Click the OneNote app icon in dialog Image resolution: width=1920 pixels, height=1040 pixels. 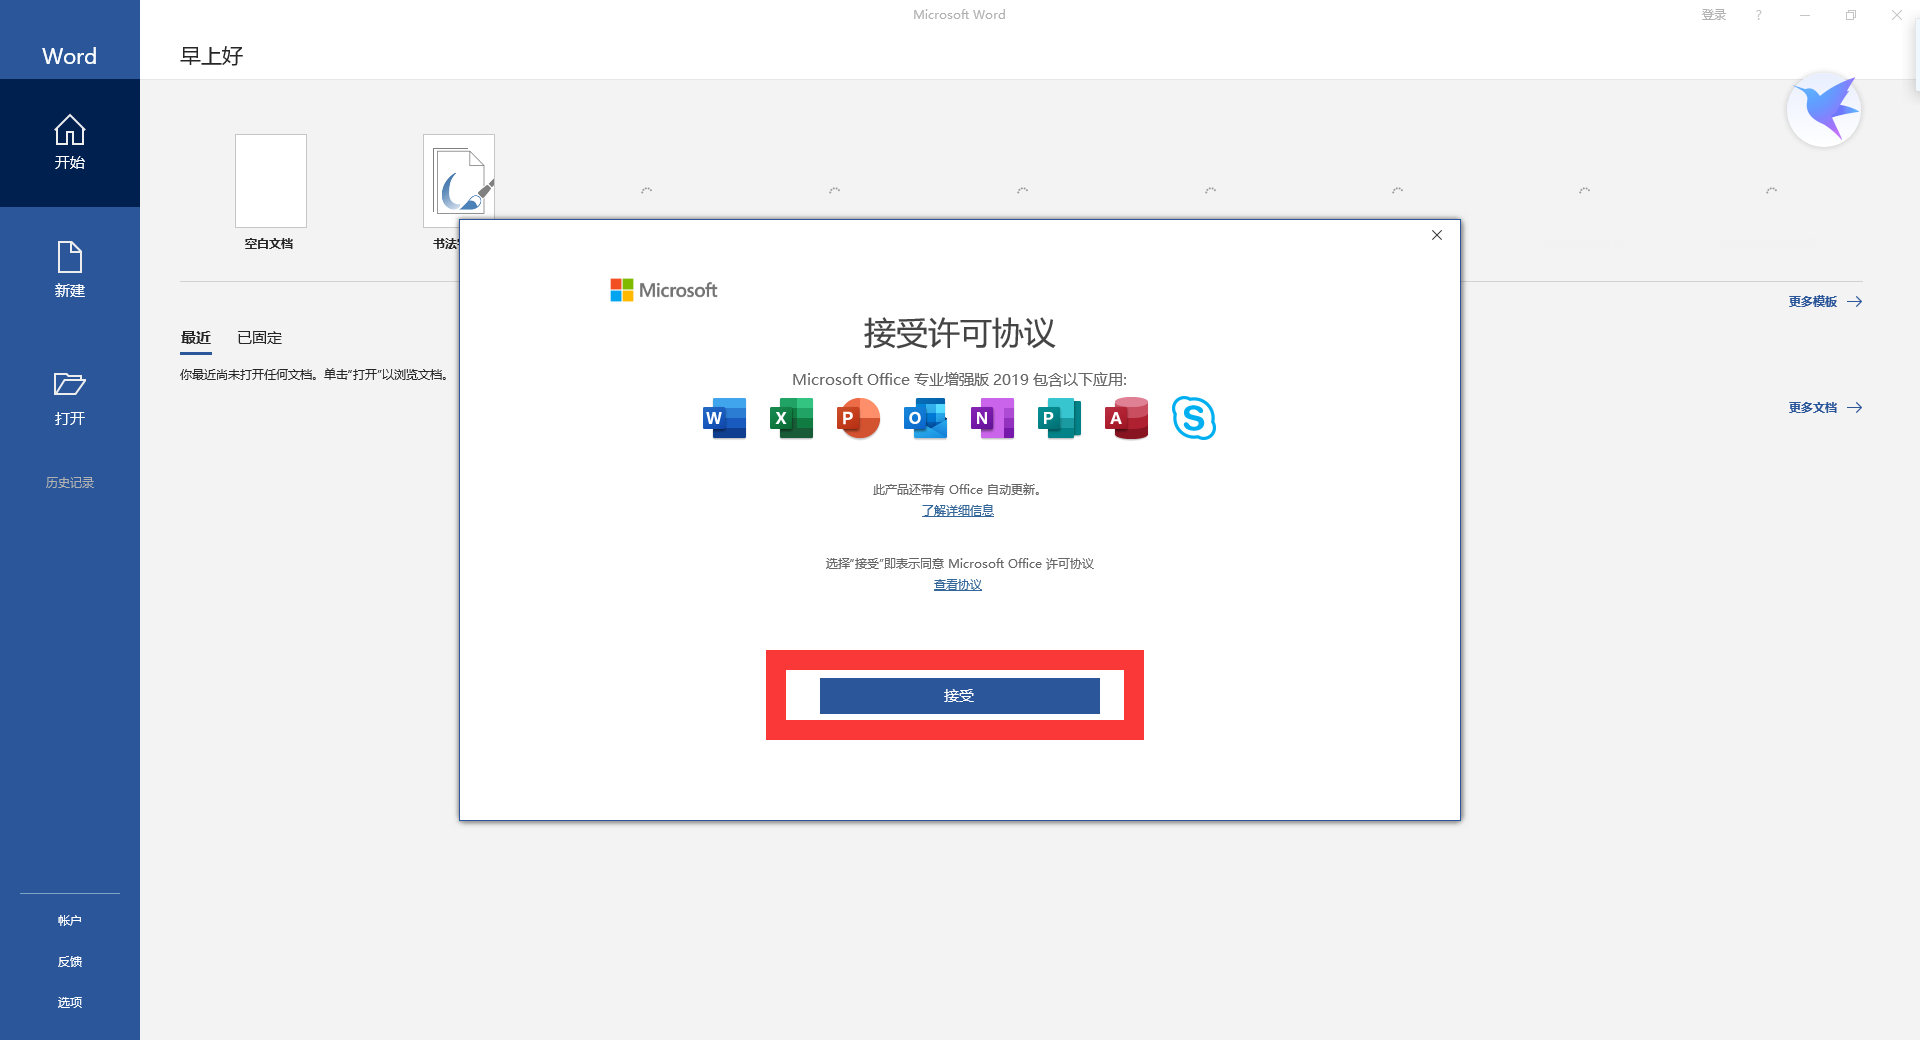pyautogui.click(x=992, y=418)
